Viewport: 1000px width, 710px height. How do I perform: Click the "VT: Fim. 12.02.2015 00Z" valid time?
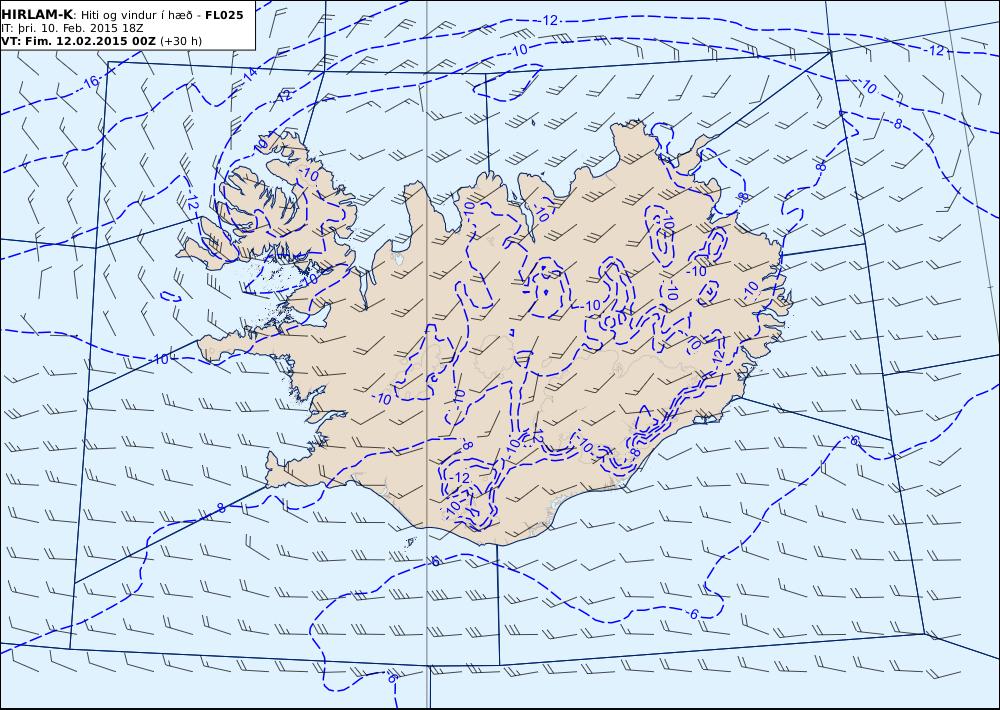78,41
